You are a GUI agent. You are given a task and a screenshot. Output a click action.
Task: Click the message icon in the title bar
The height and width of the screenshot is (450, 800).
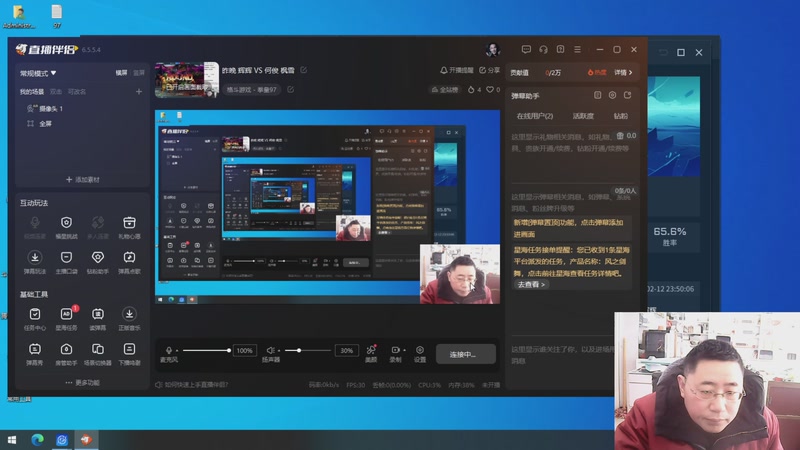pyautogui.click(x=526, y=49)
